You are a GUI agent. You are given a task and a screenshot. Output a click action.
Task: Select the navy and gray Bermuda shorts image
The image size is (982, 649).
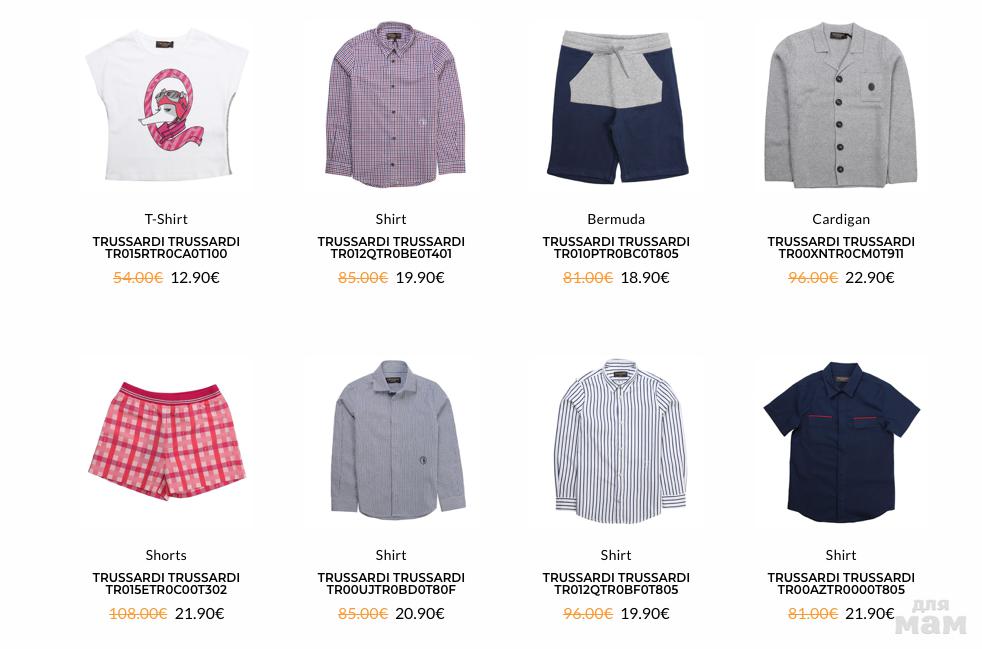(617, 106)
